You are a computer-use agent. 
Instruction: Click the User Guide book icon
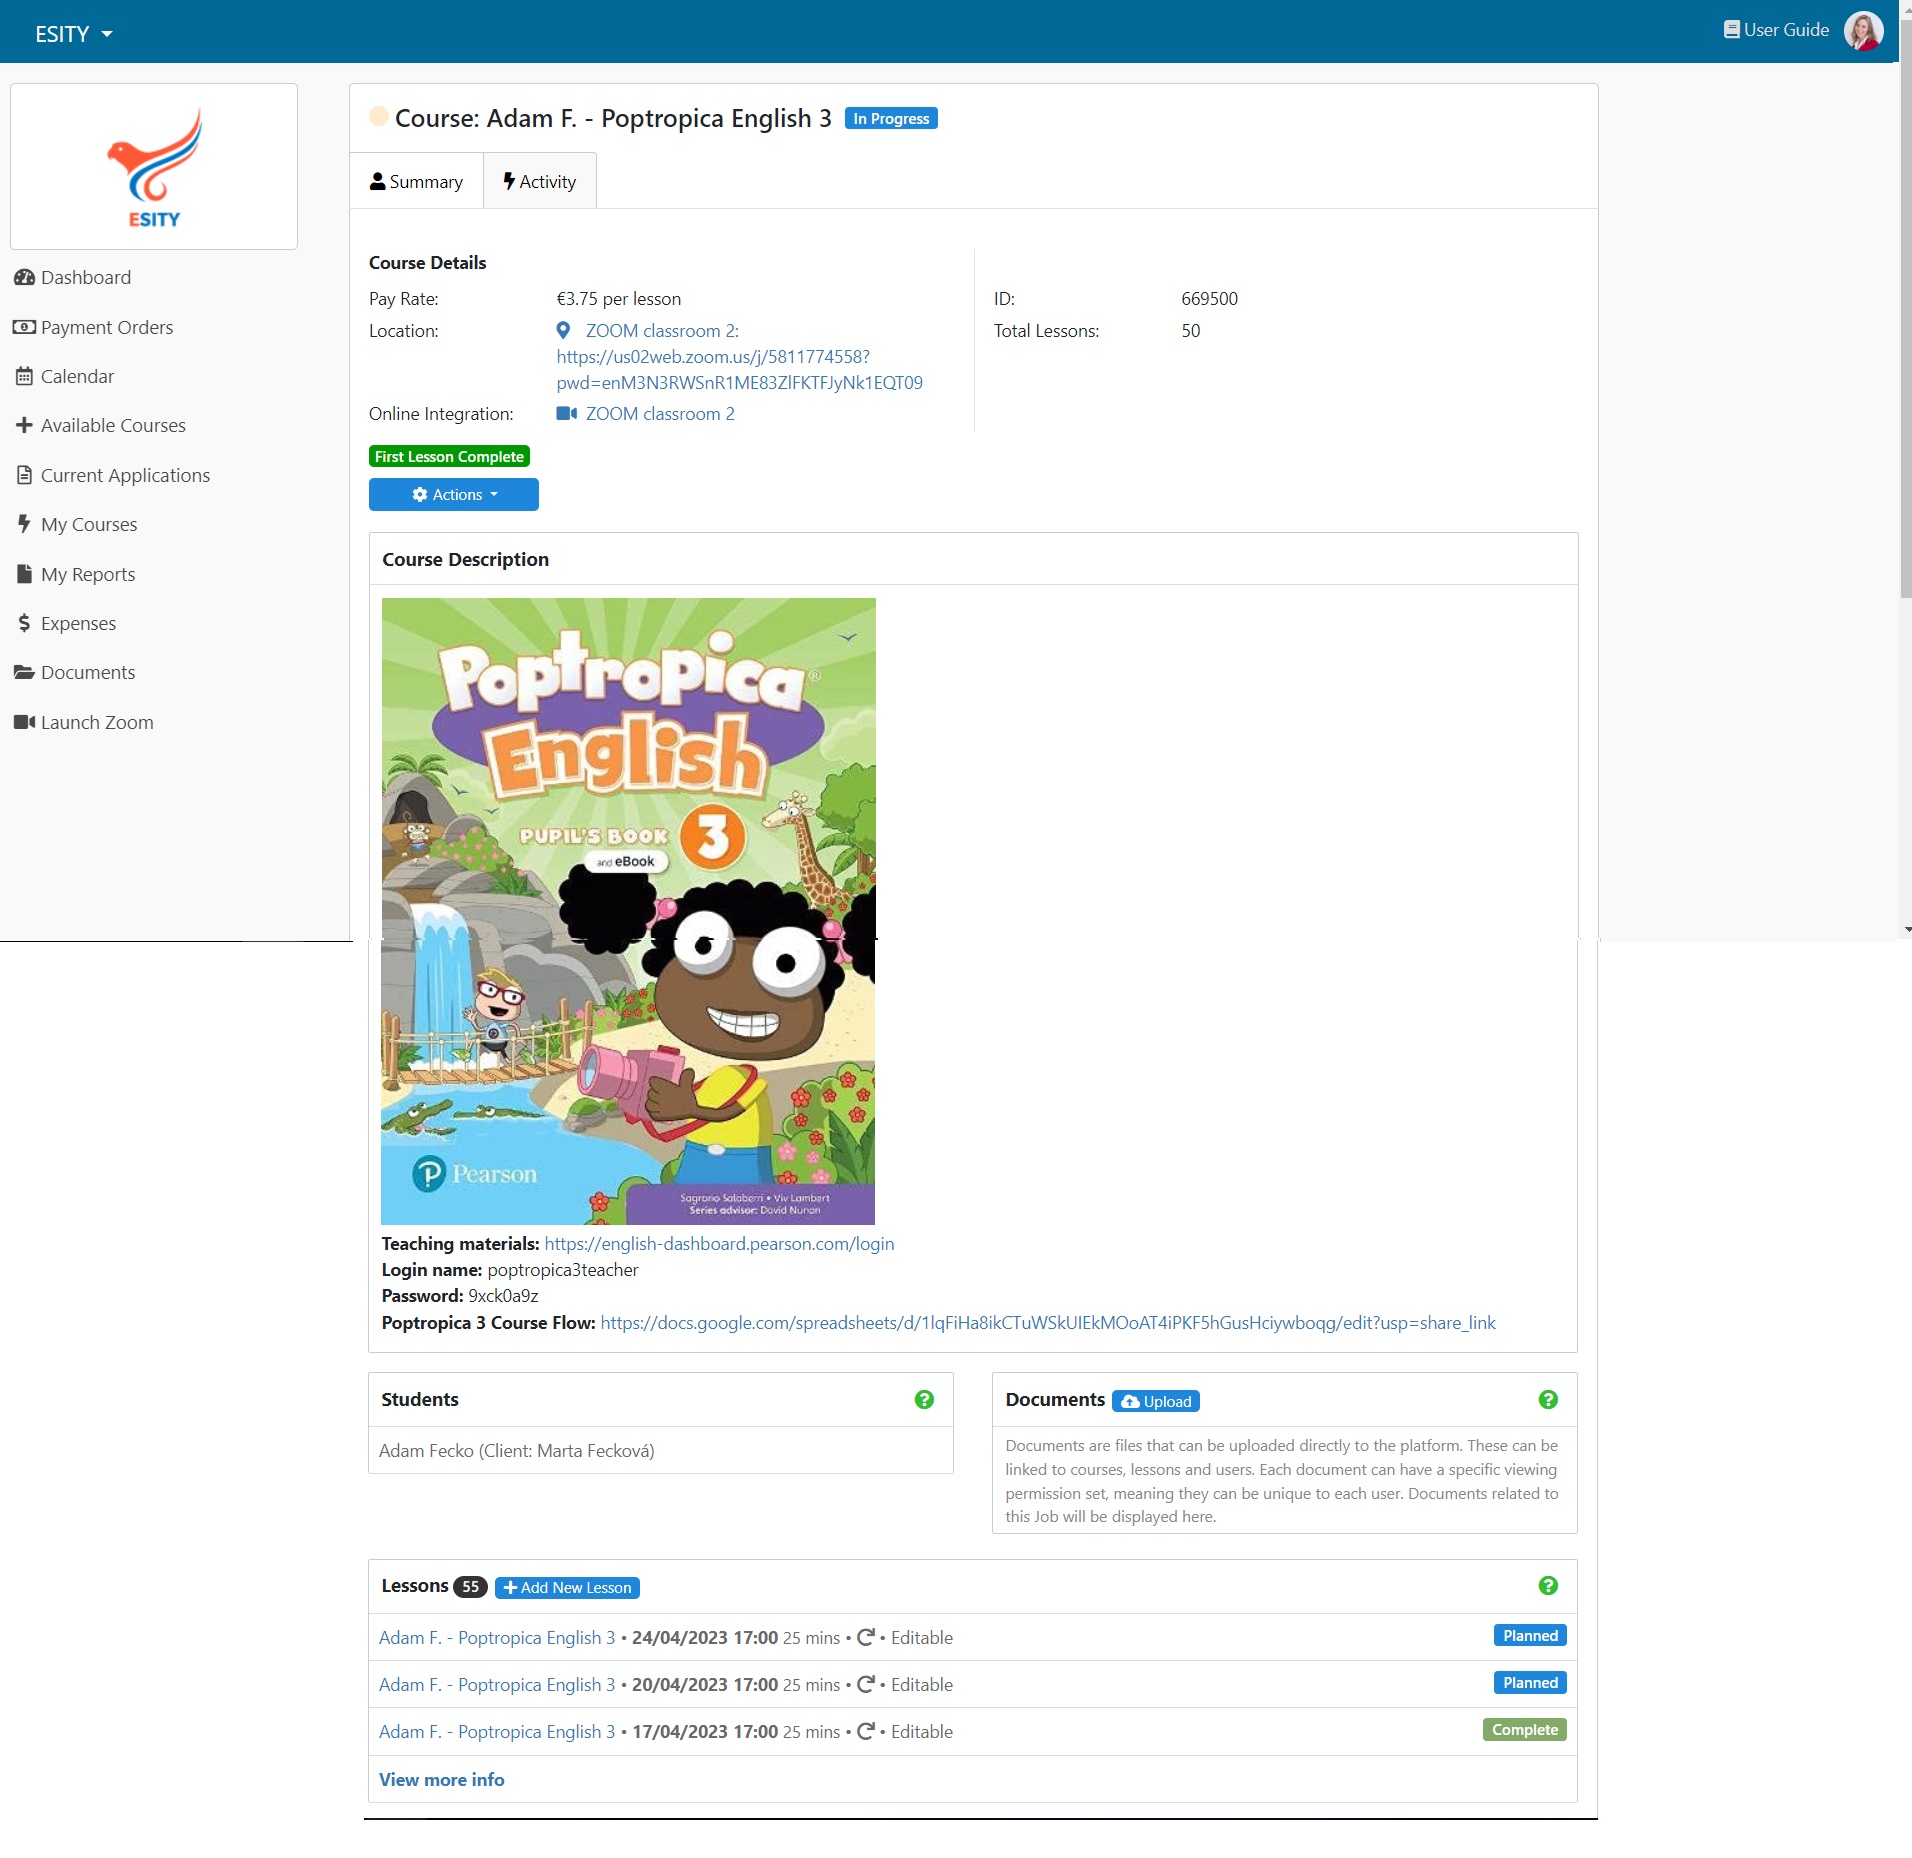[1731, 30]
